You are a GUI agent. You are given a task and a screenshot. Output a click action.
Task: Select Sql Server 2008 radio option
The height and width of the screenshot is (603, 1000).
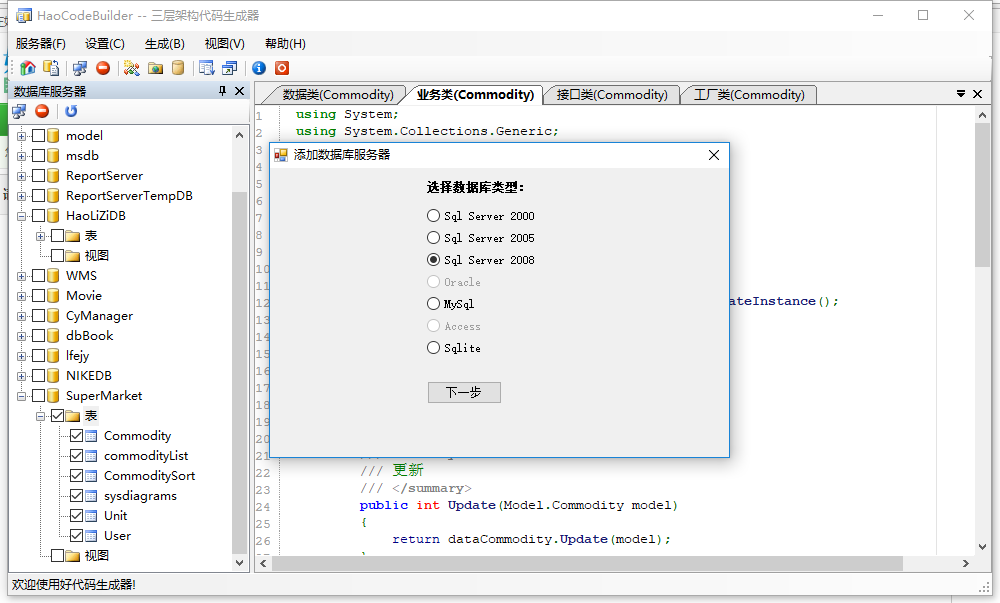click(481, 260)
